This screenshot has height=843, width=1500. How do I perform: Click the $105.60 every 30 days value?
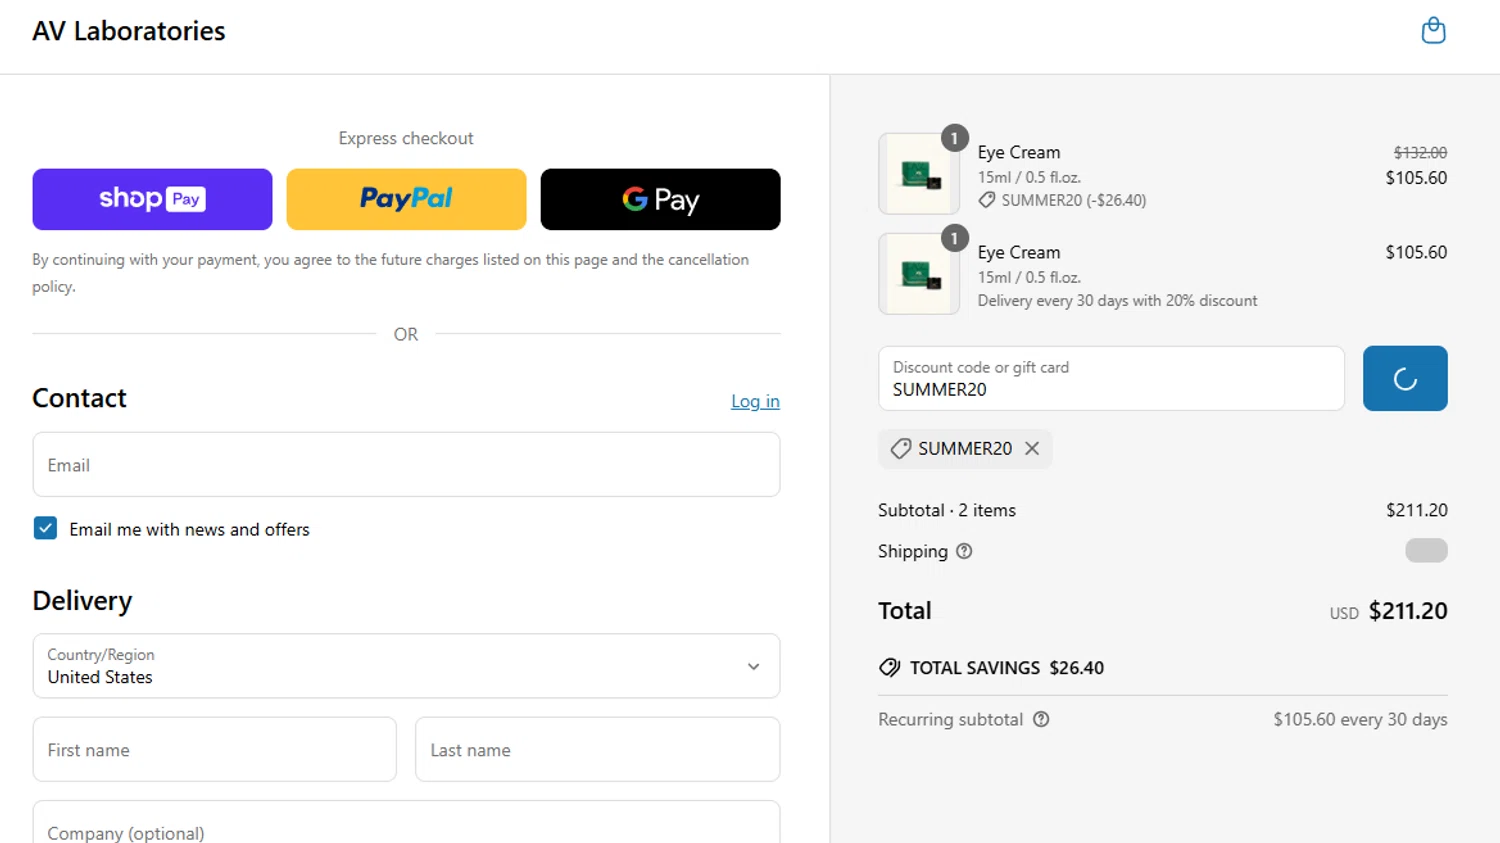click(x=1360, y=719)
